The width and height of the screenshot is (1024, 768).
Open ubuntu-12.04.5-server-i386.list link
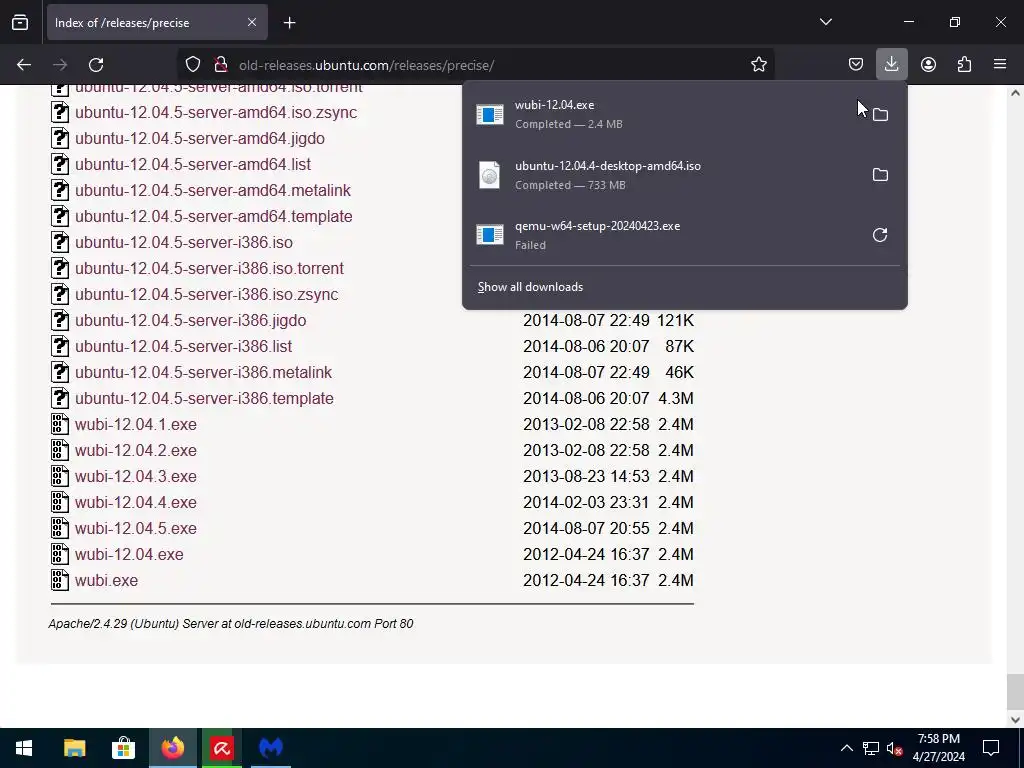click(184, 347)
